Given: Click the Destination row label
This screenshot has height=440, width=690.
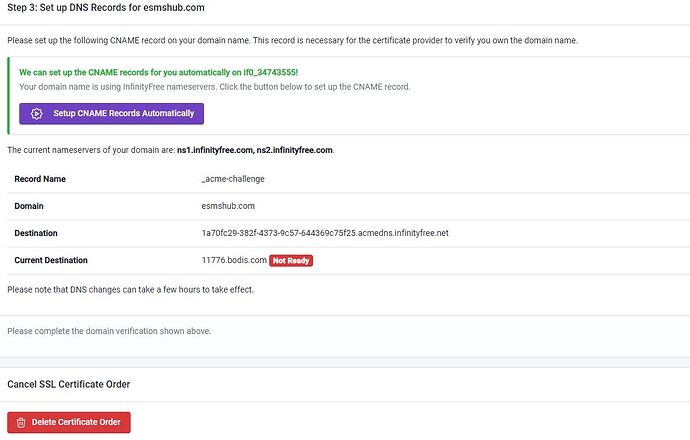Looking at the screenshot, I should [x=36, y=233].
